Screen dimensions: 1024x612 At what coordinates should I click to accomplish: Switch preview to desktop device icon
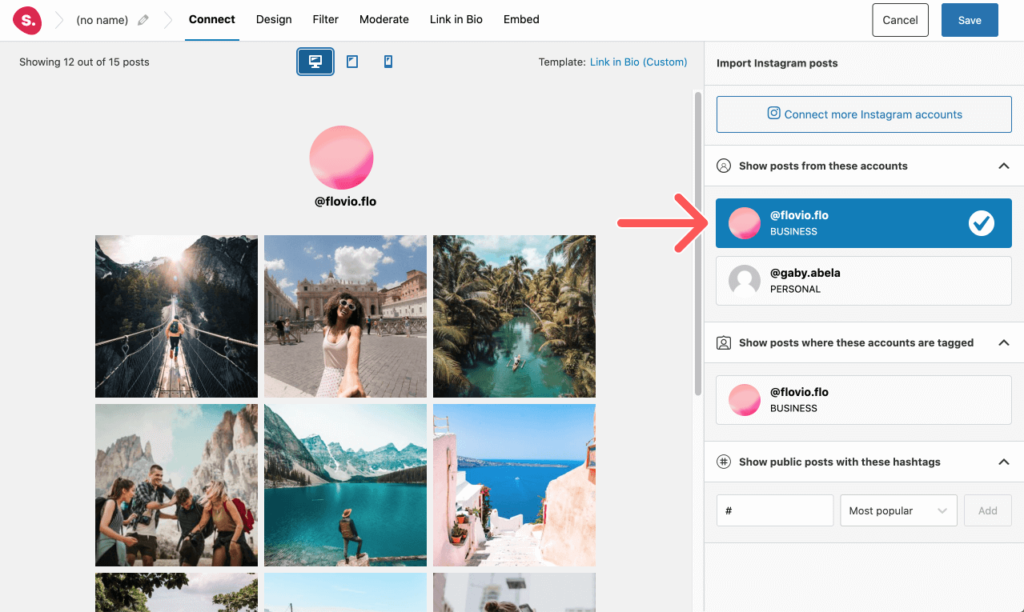pos(315,61)
